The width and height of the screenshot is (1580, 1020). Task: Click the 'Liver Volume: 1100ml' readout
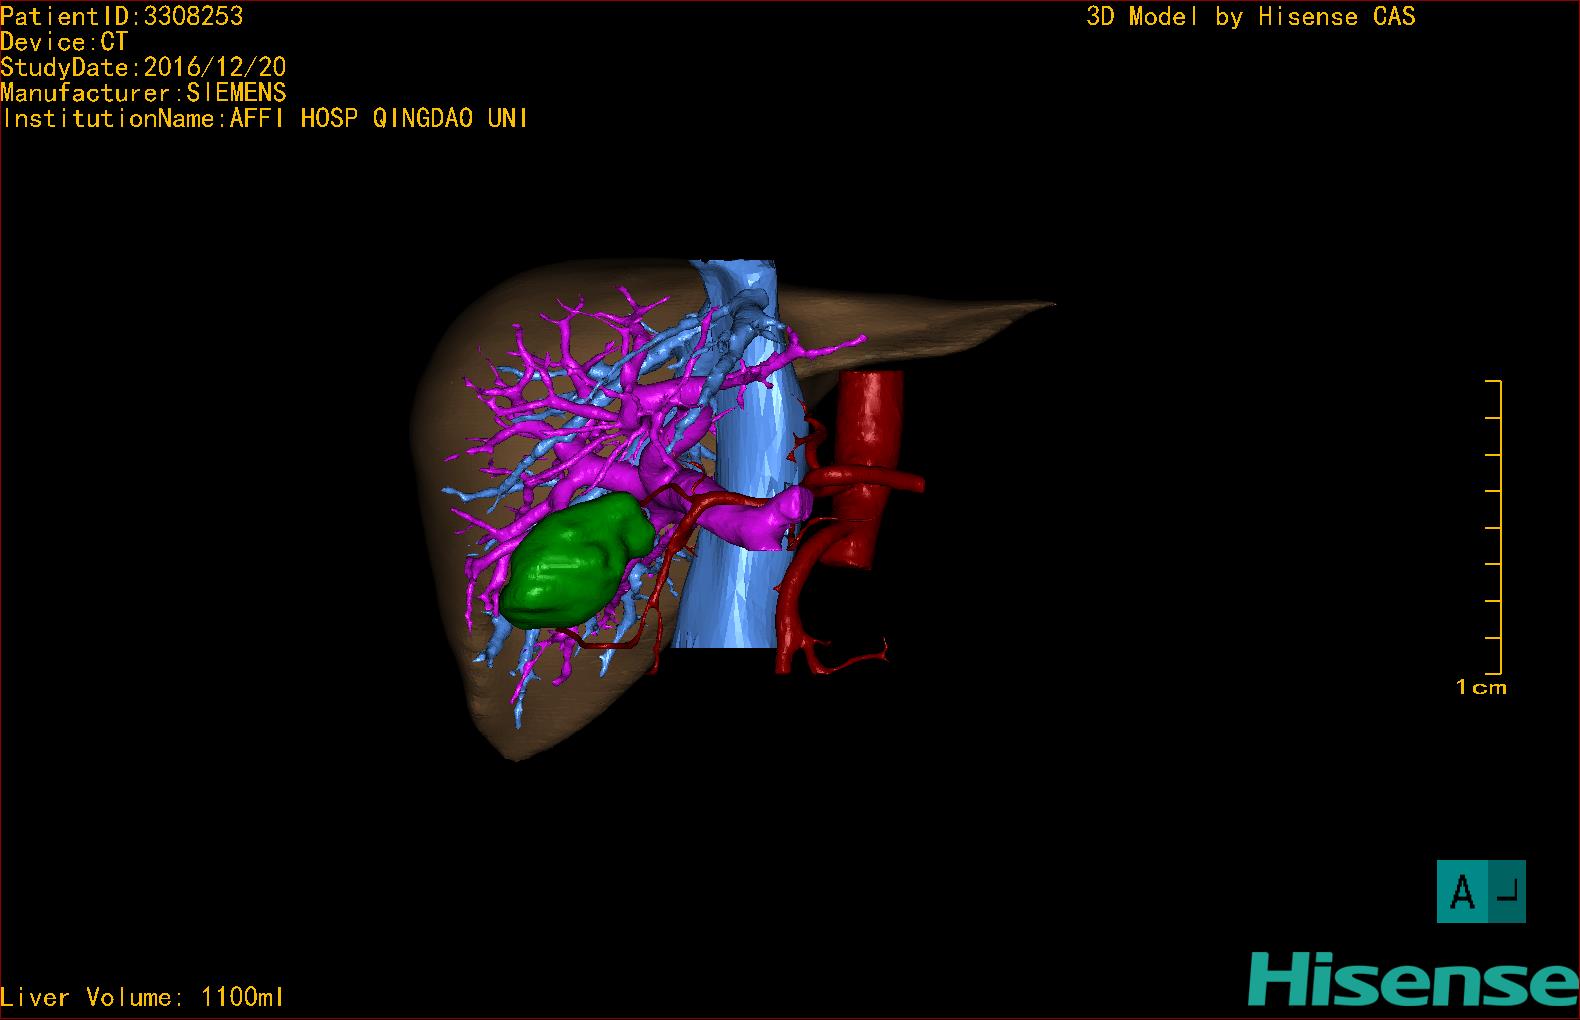coord(142,997)
